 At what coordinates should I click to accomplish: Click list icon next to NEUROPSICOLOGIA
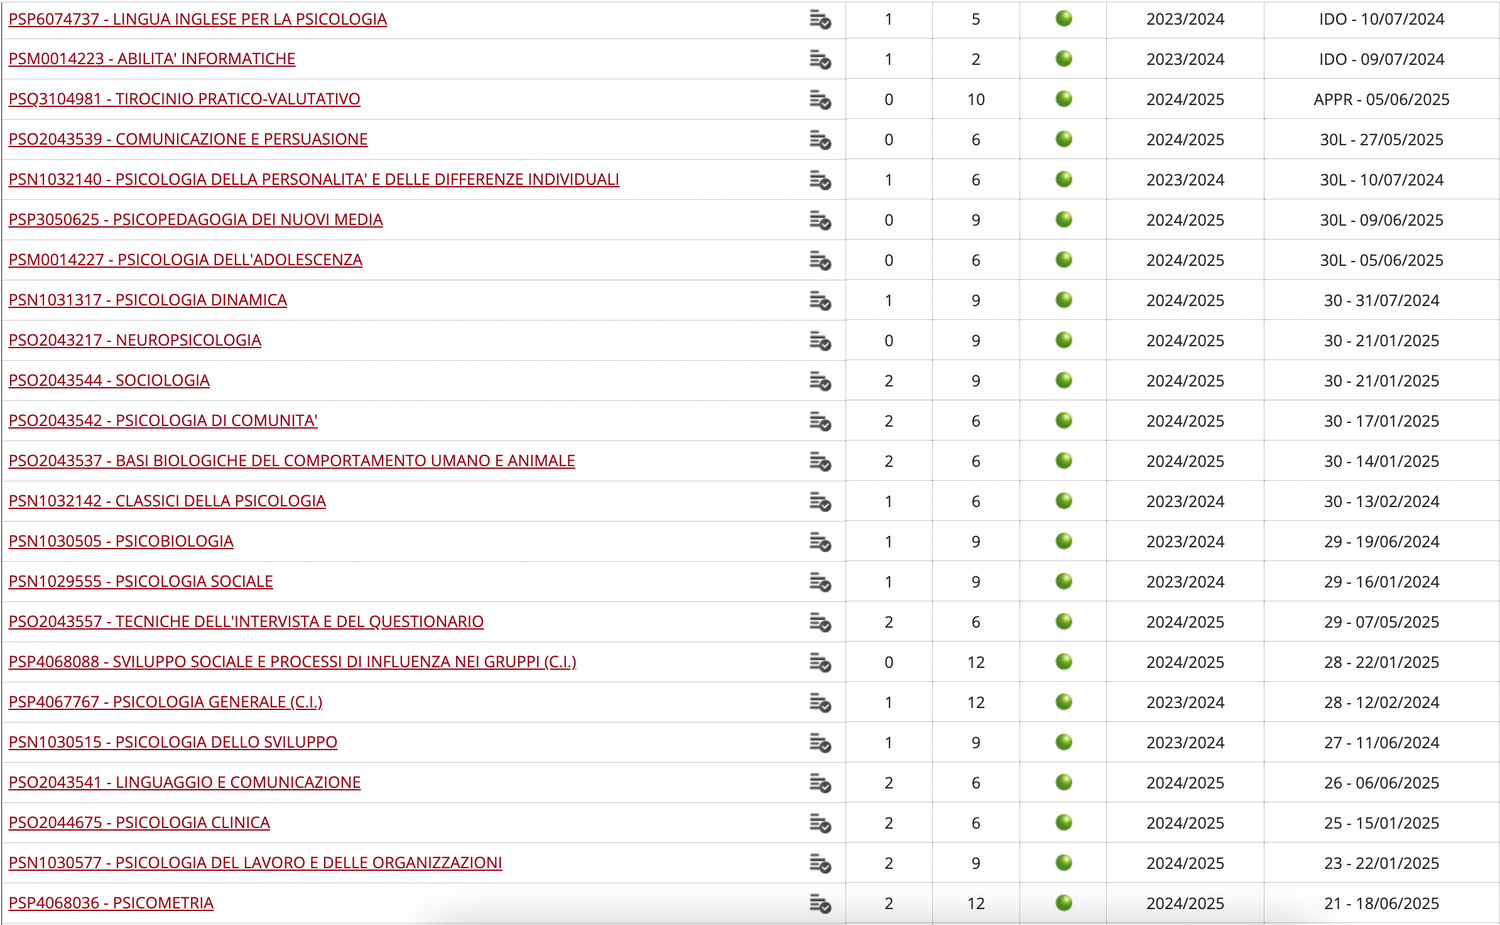[820, 341]
